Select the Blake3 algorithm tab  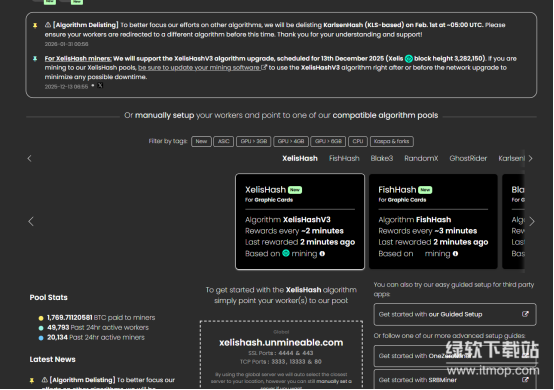click(382, 159)
